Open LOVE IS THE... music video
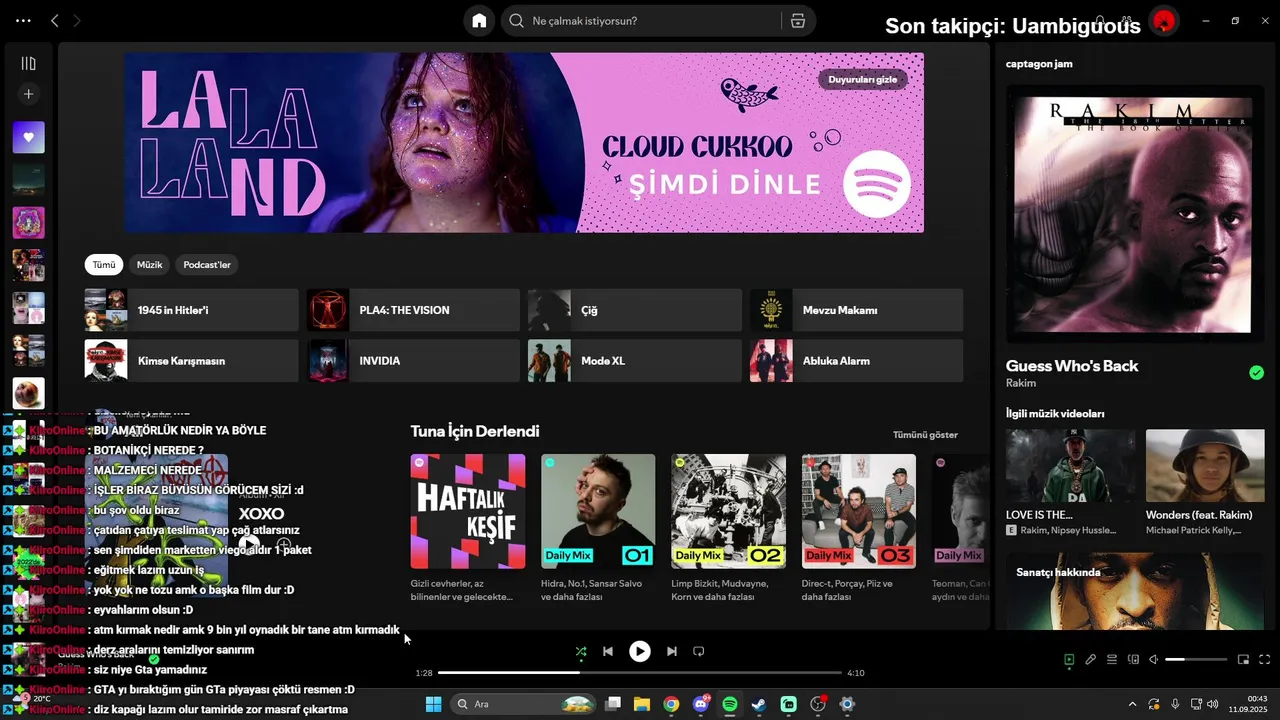The height and width of the screenshot is (720, 1280). point(1070,483)
